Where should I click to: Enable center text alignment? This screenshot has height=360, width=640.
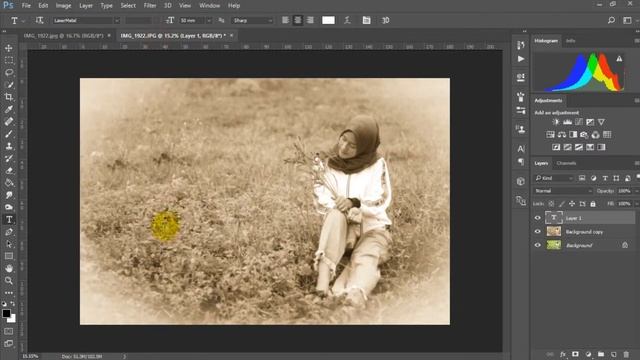pyautogui.click(x=298, y=20)
